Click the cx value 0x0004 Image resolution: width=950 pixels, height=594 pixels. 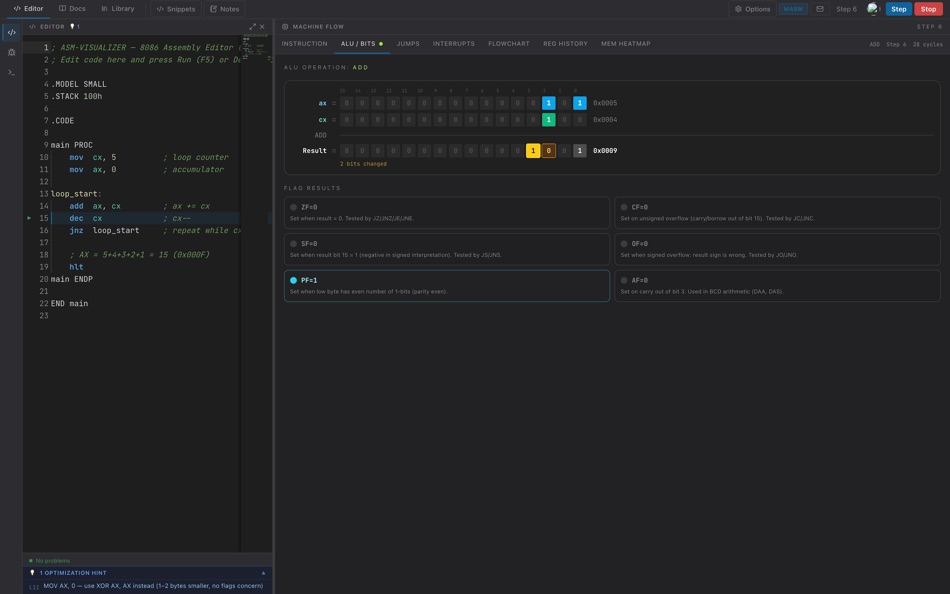[x=605, y=119]
